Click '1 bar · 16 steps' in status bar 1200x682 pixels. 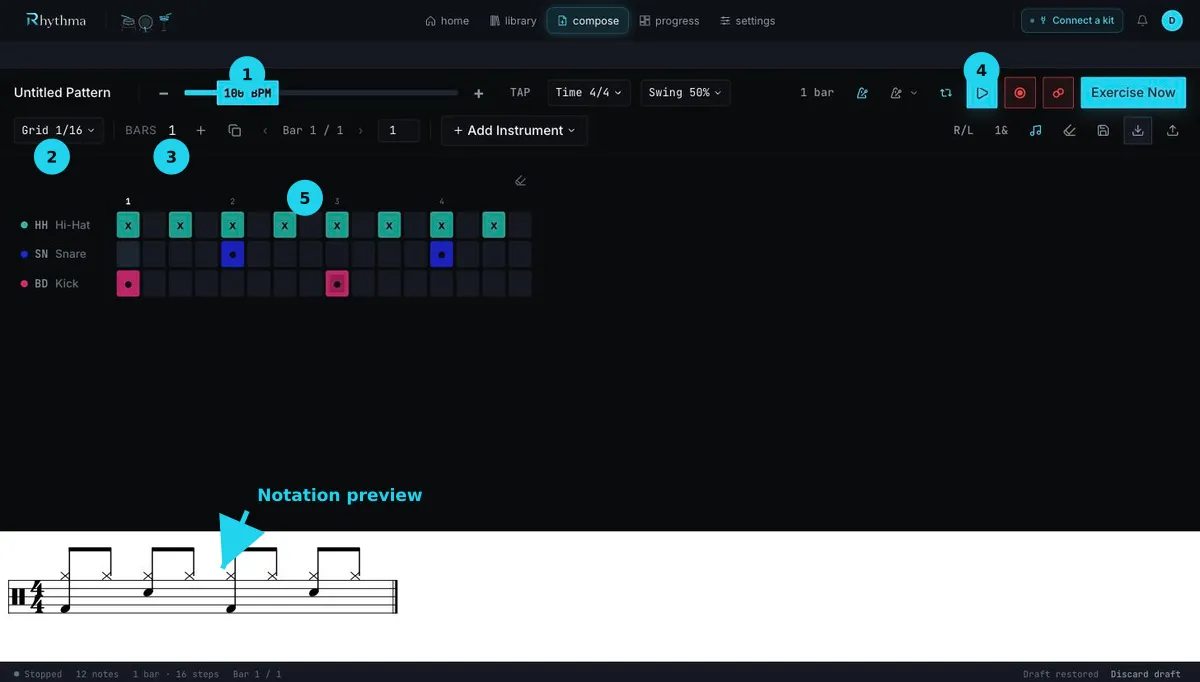(176, 674)
